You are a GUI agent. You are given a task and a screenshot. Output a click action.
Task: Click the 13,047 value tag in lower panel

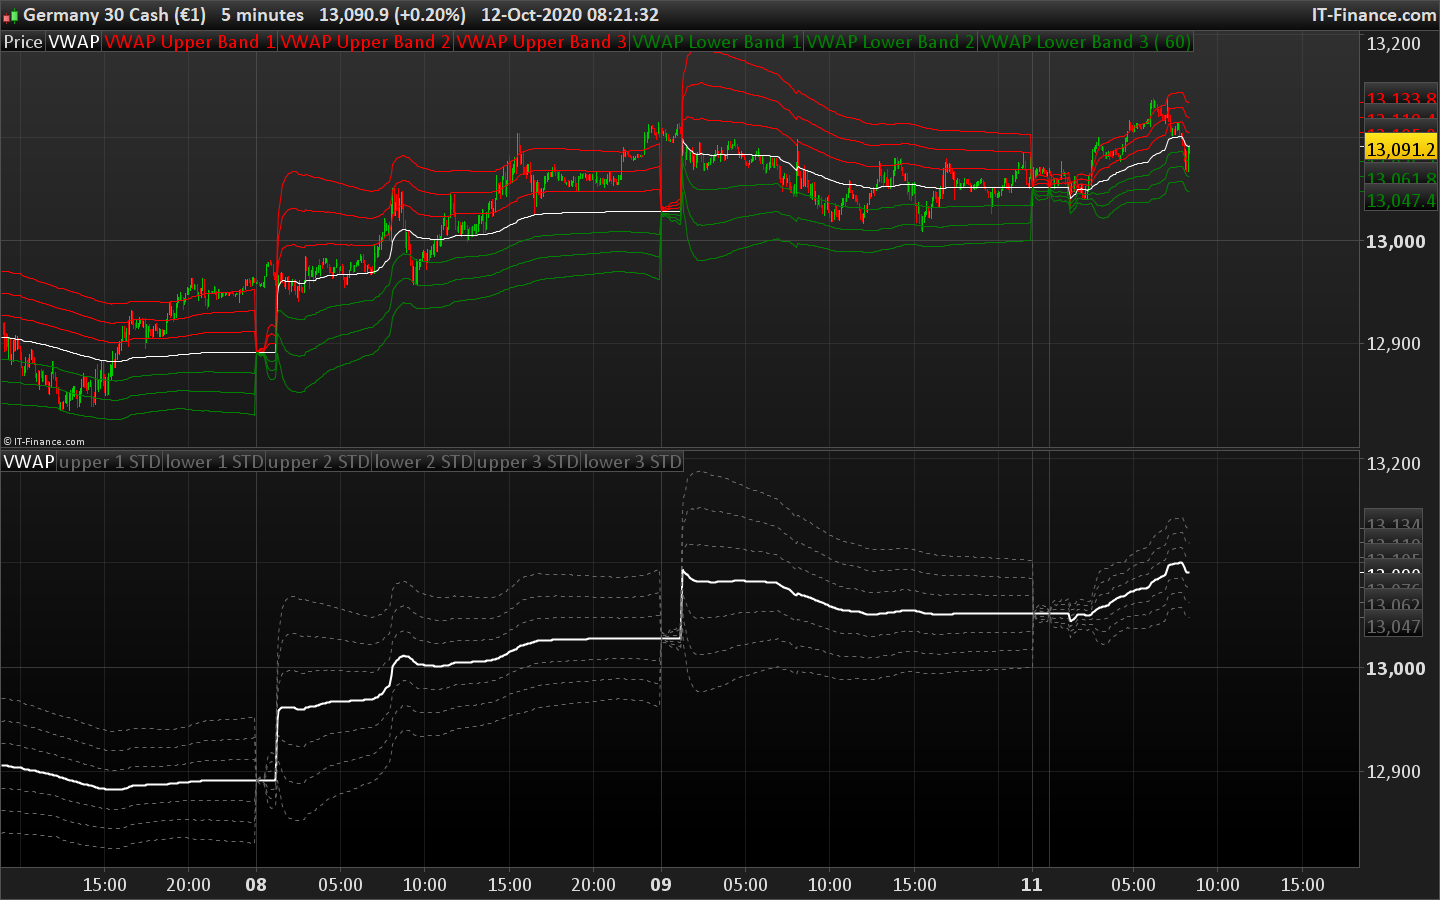tap(1393, 627)
